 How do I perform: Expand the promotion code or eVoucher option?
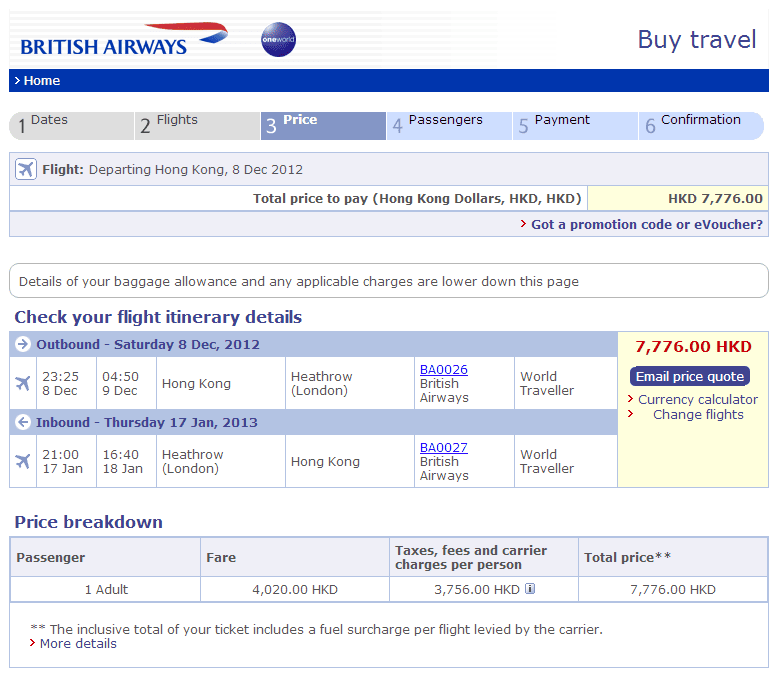pos(646,225)
